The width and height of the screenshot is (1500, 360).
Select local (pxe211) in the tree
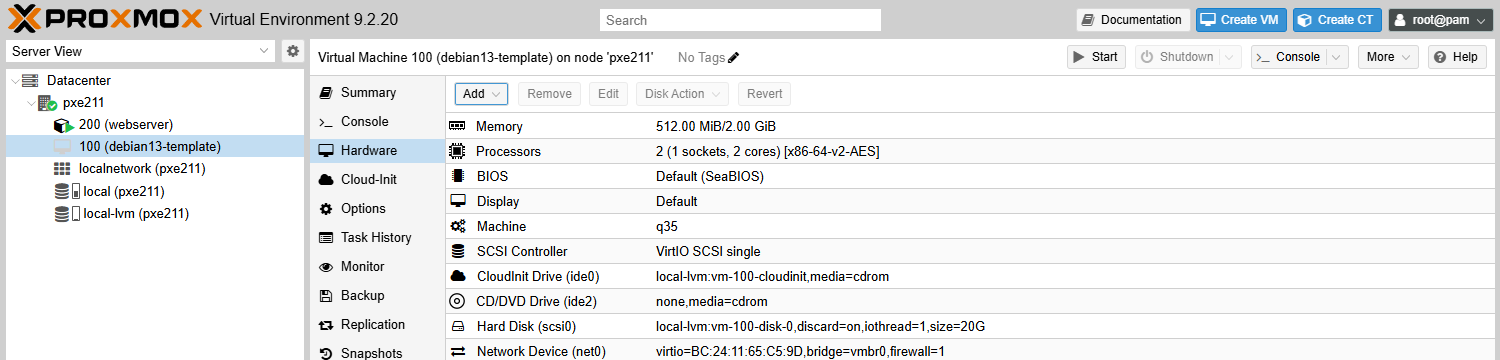[x=124, y=191]
